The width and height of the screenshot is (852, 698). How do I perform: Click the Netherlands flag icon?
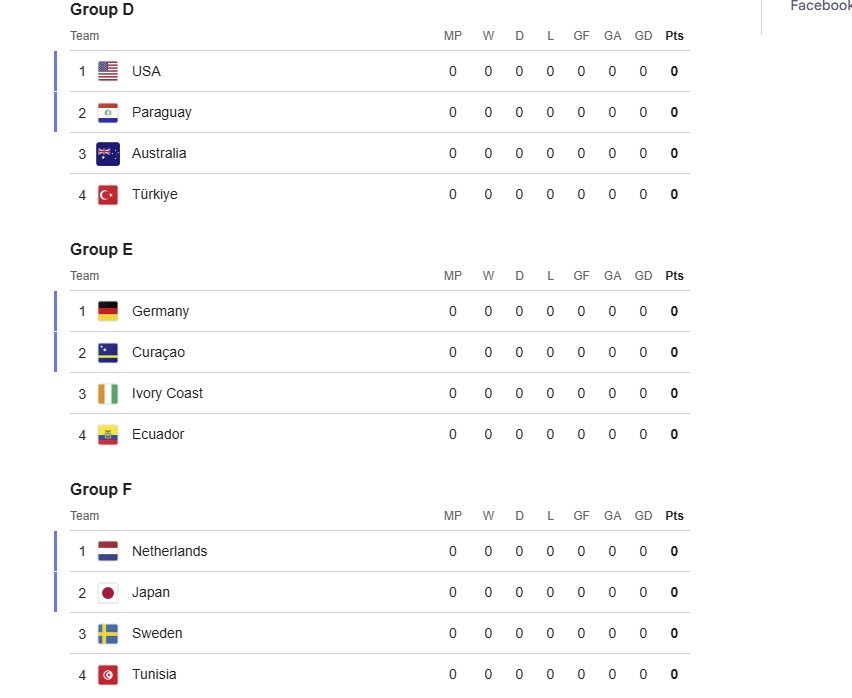[108, 551]
